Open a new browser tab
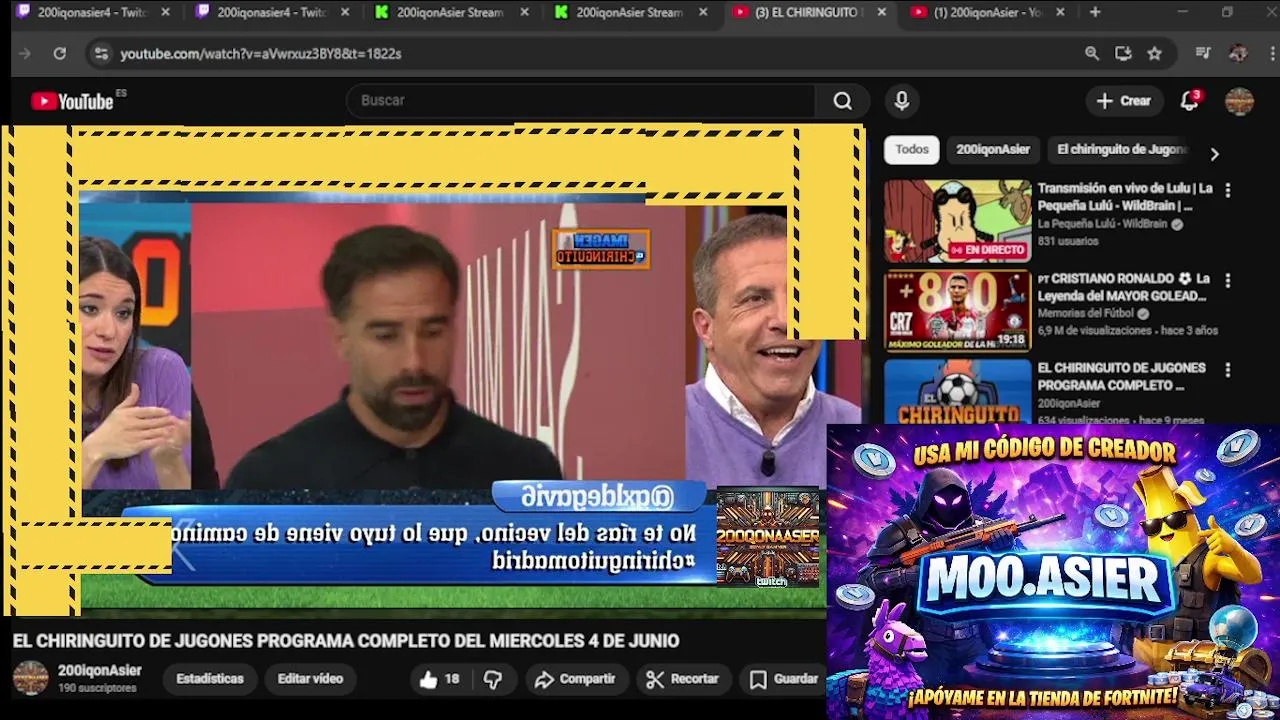Screen dimensions: 1280x720 pyautogui.click(x=1095, y=12)
